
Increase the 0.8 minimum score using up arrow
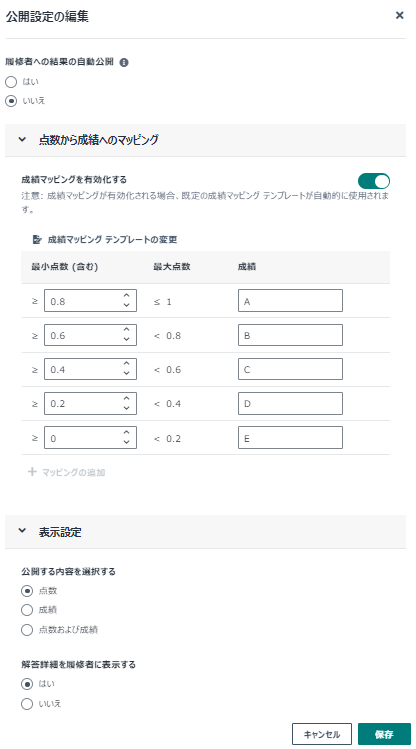(x=126, y=296)
